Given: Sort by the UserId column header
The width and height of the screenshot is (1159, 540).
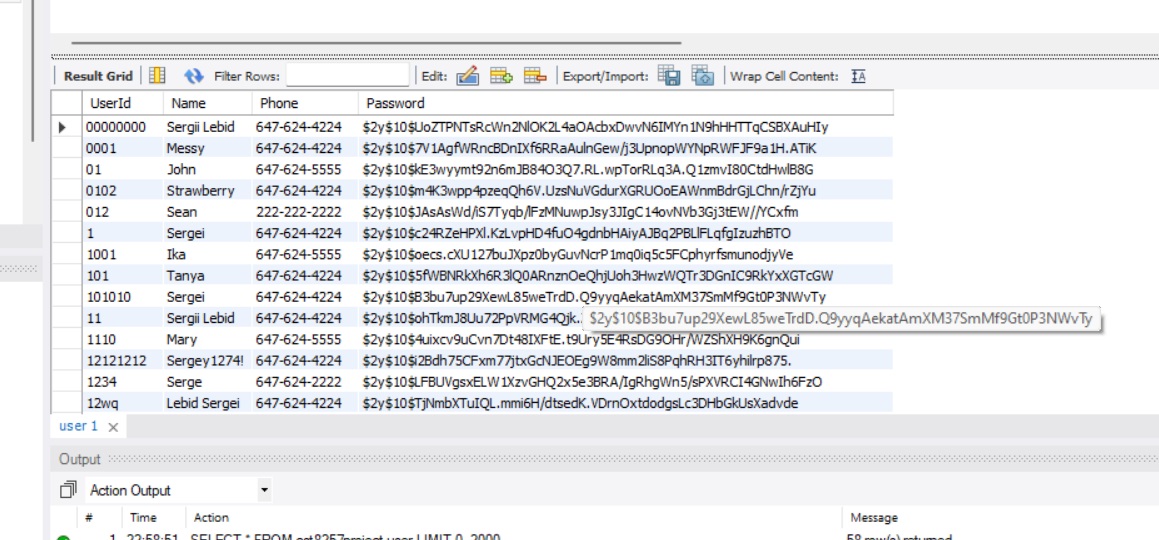Looking at the screenshot, I should [110, 103].
